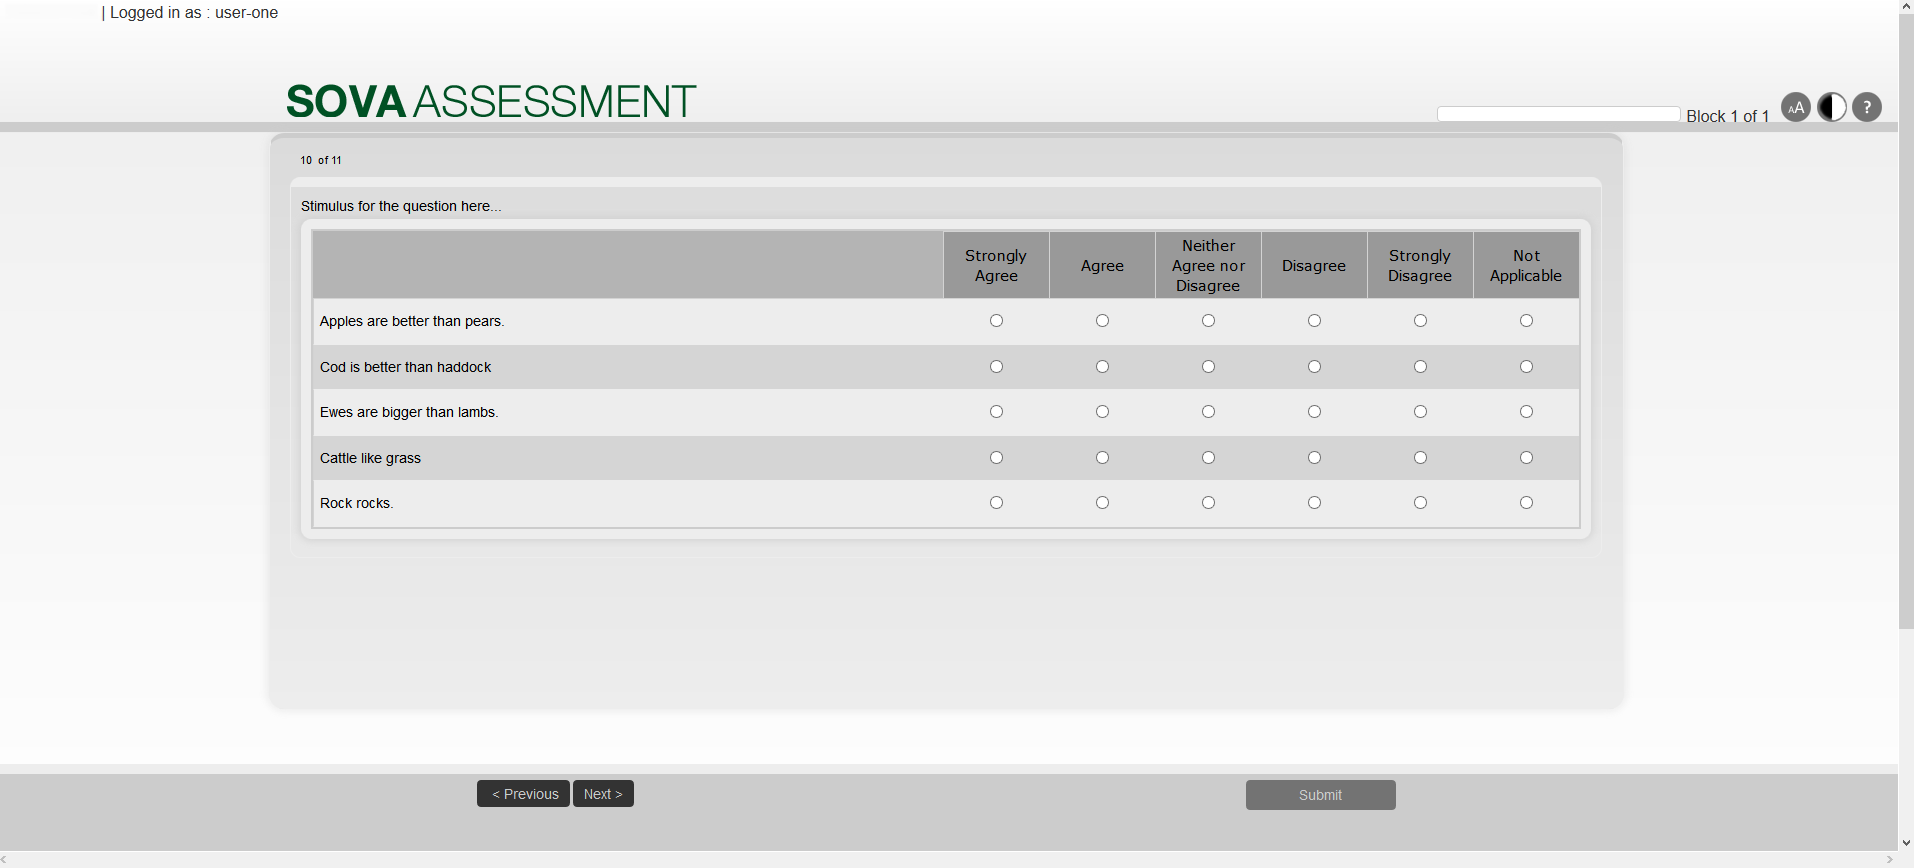Screen dimensions: 1914x868
Task: Select Strongly Agree for Cod is better than haddock
Action: 996,367
